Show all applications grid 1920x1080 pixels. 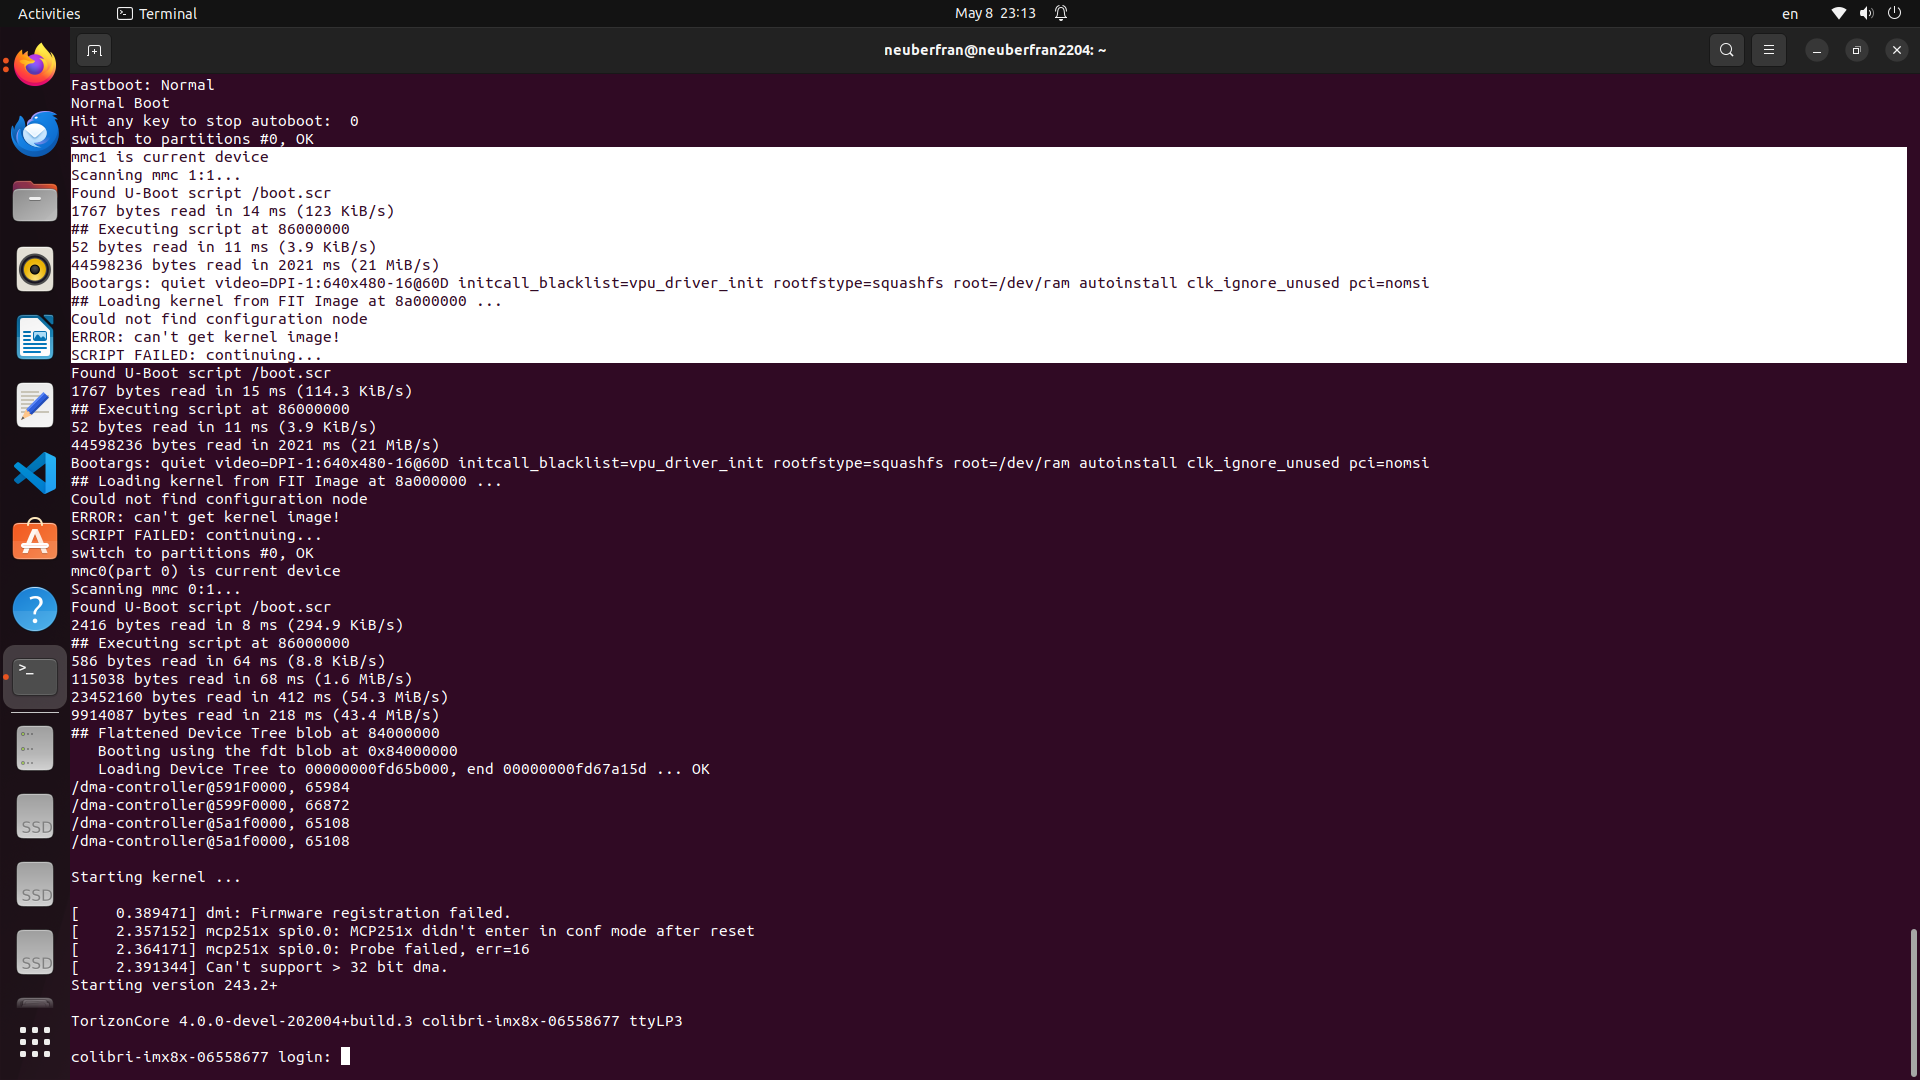(x=35, y=1042)
